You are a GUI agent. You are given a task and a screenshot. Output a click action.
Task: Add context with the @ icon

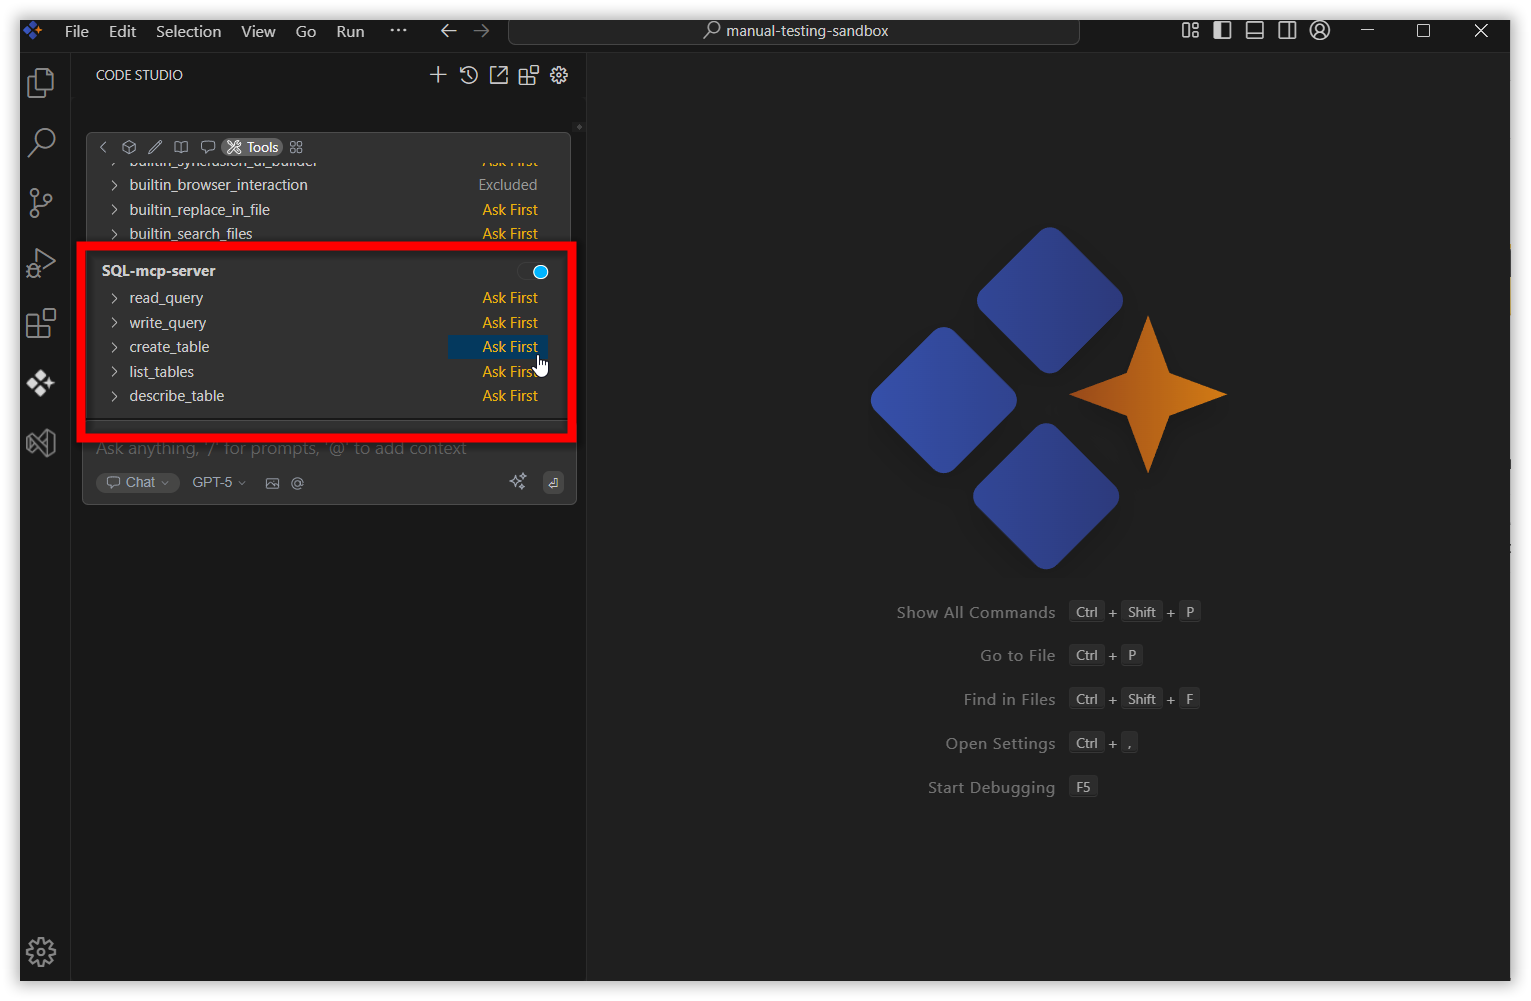click(x=297, y=483)
